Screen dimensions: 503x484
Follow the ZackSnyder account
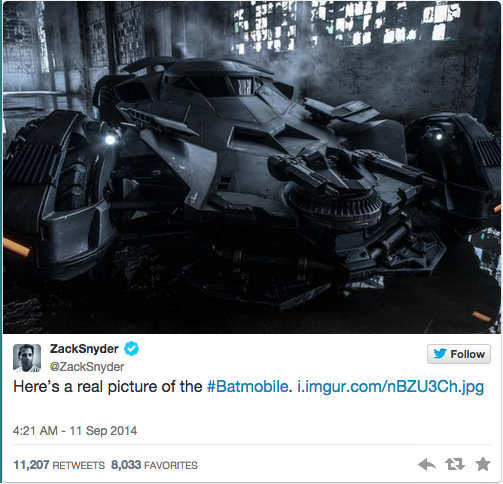click(x=459, y=354)
